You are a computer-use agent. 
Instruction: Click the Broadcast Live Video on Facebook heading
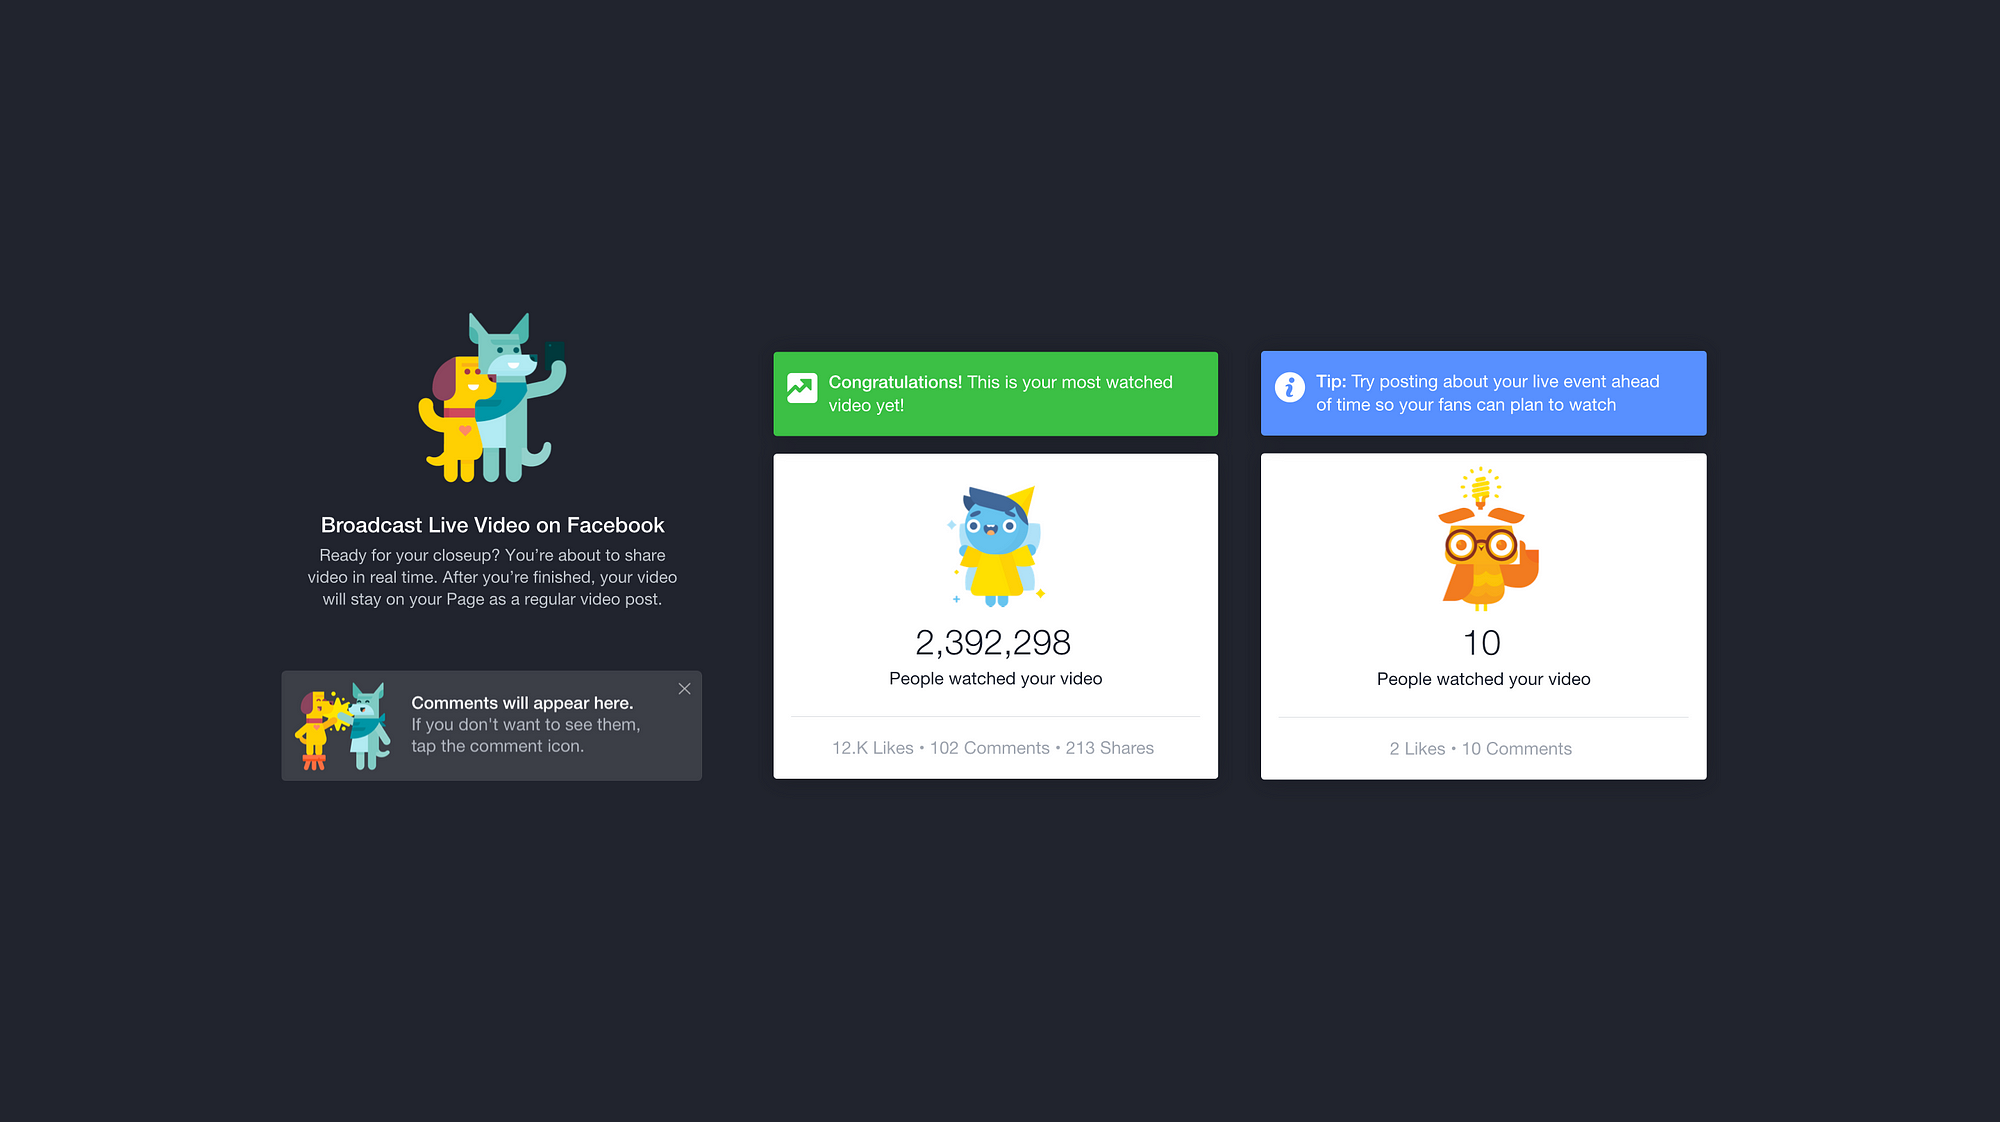coord(492,525)
